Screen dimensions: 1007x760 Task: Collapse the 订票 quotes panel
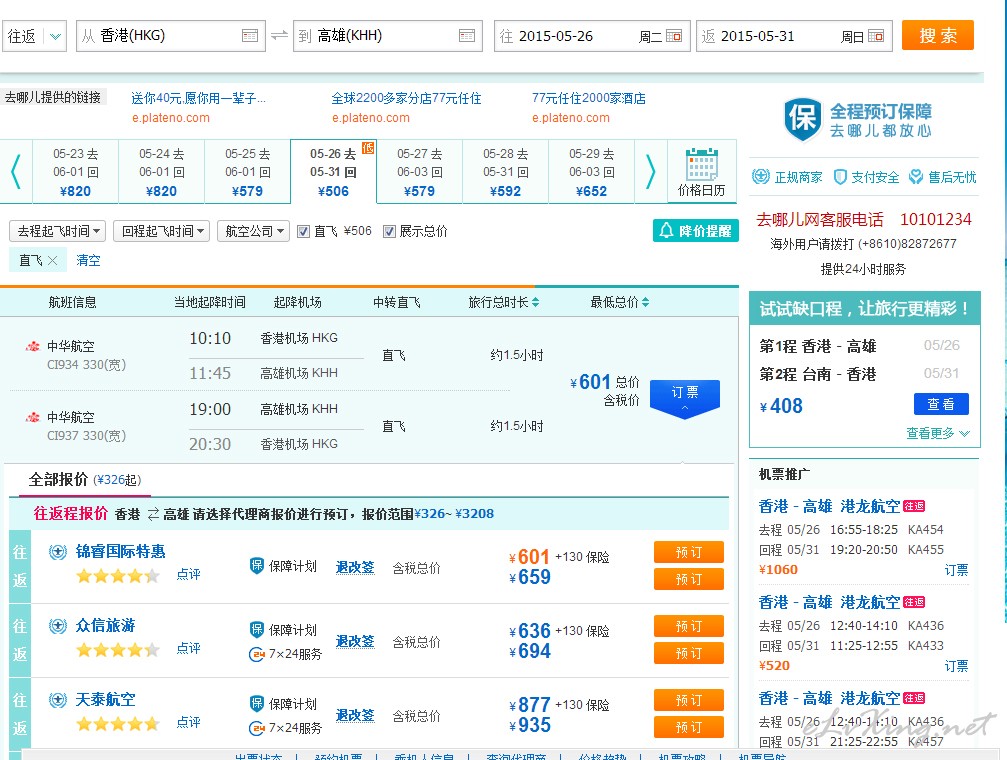tap(685, 398)
